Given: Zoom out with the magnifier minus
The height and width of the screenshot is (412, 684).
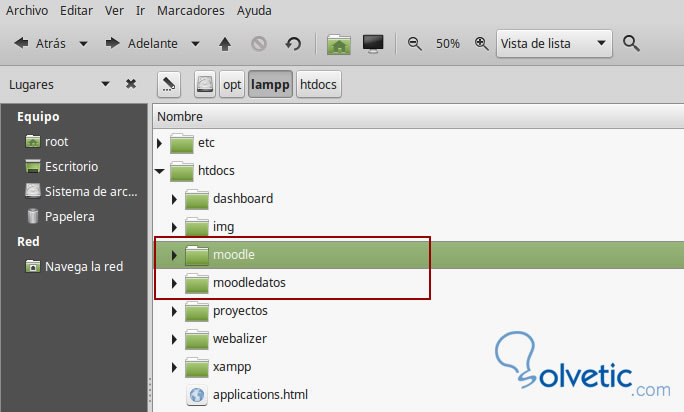Looking at the screenshot, I should 414,44.
